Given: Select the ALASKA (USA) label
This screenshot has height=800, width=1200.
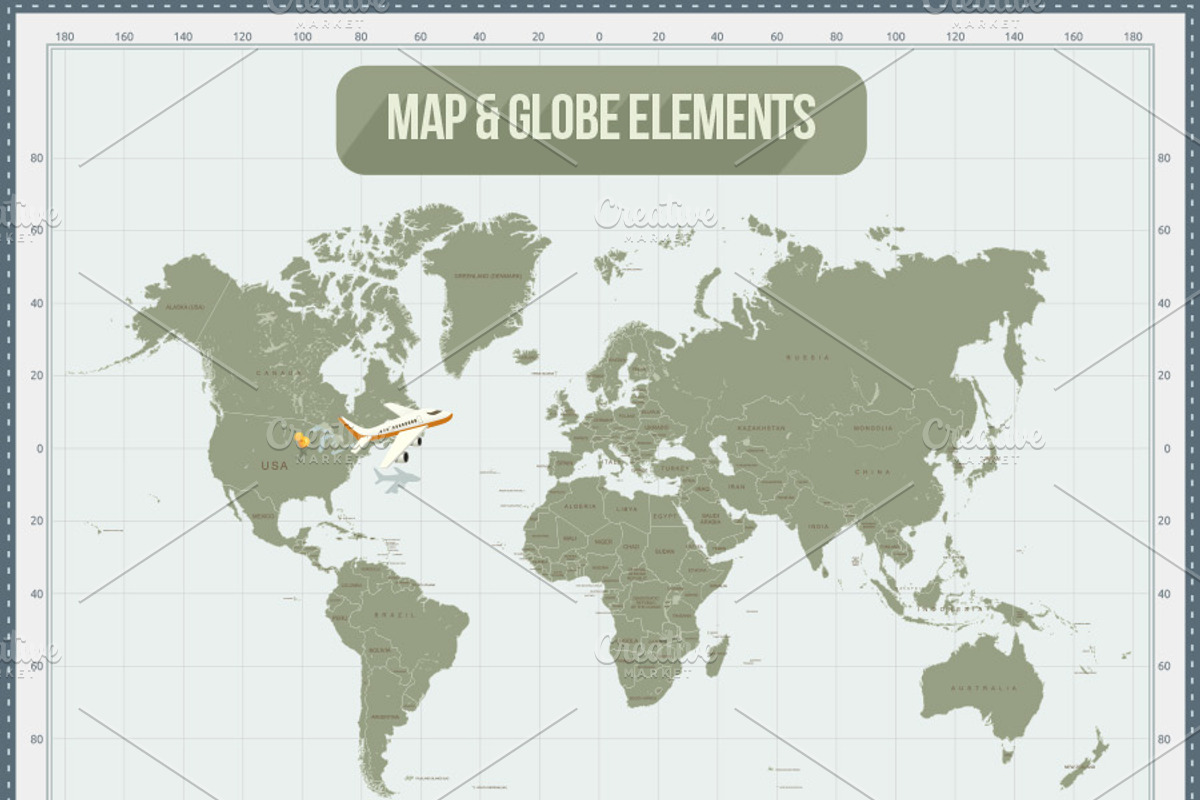Looking at the screenshot, I should click(185, 306).
